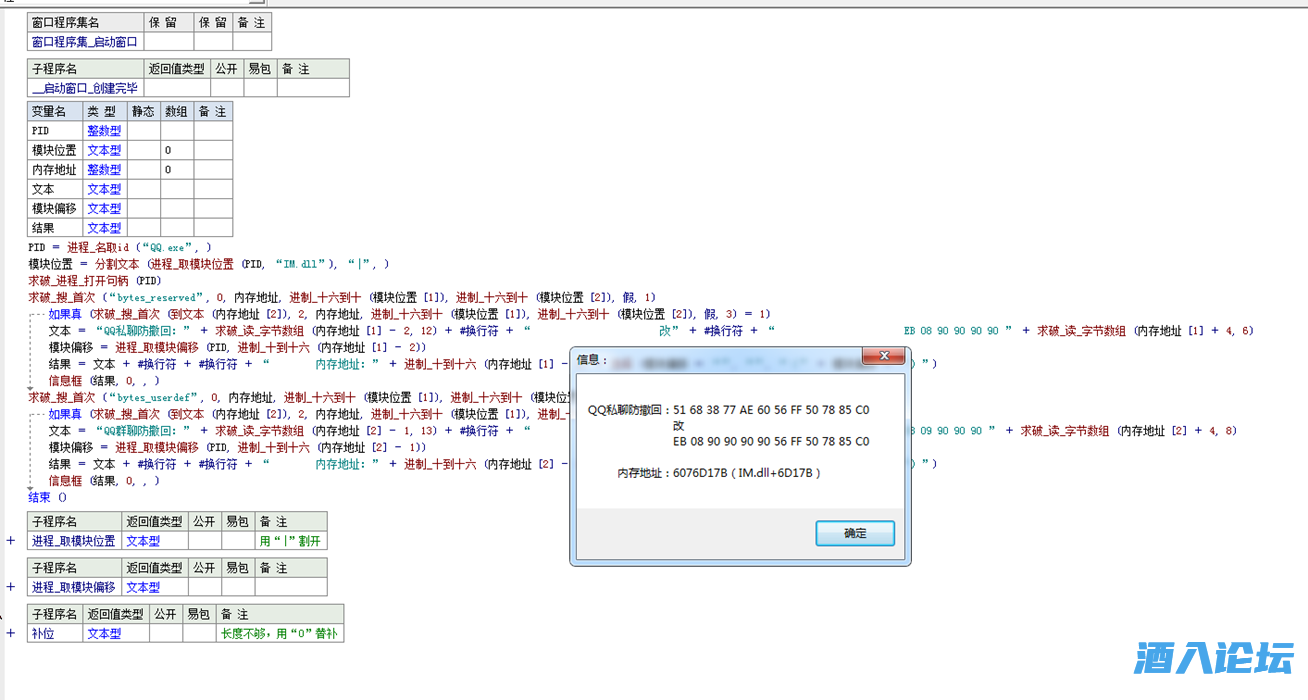The image size is (1308, 700).
Task: Click the 用“|”割开 remark cell
Action: coord(290,541)
